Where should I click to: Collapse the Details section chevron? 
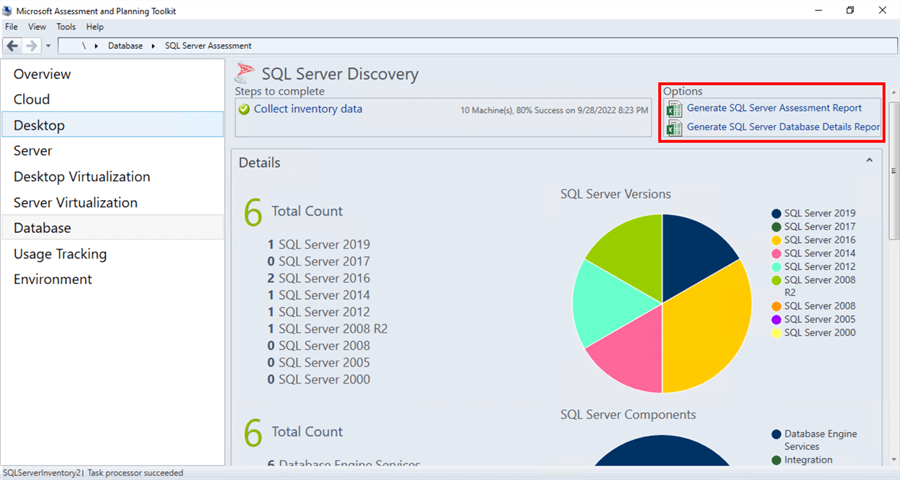coord(869,161)
